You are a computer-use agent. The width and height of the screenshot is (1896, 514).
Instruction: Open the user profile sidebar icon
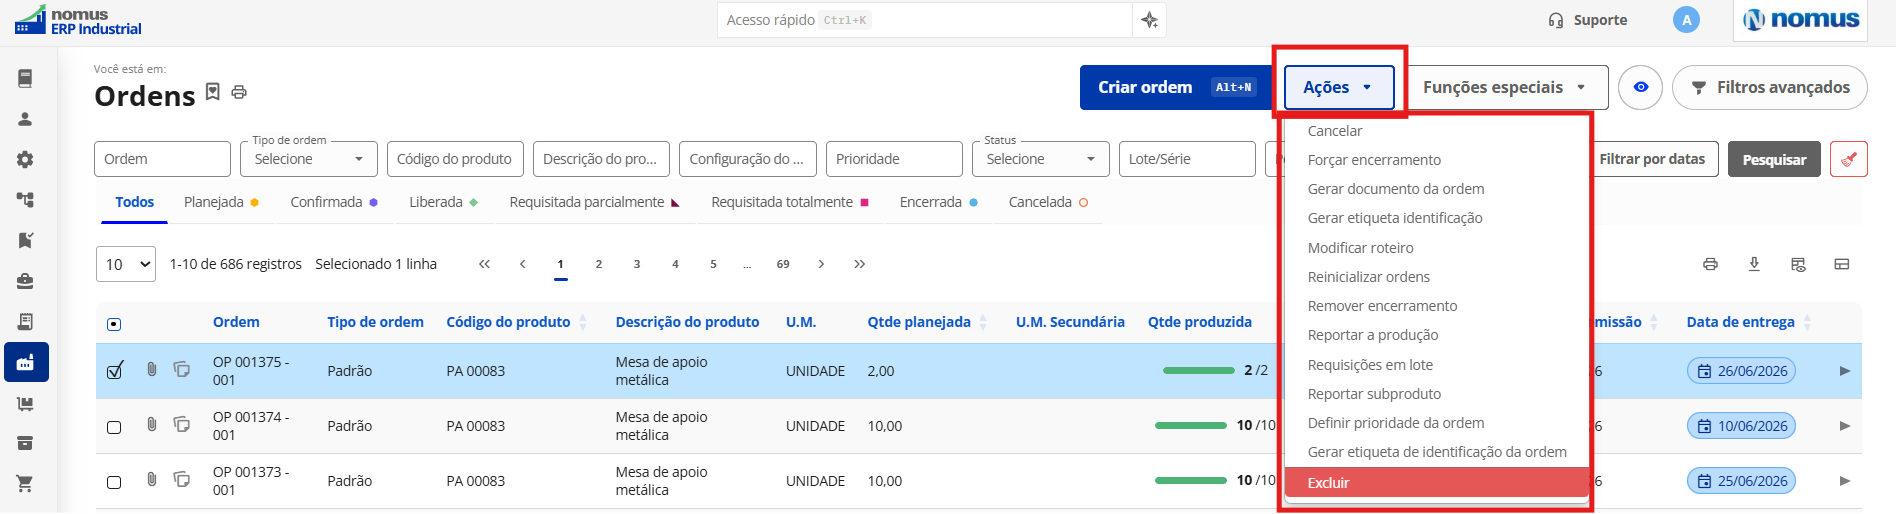[25, 119]
